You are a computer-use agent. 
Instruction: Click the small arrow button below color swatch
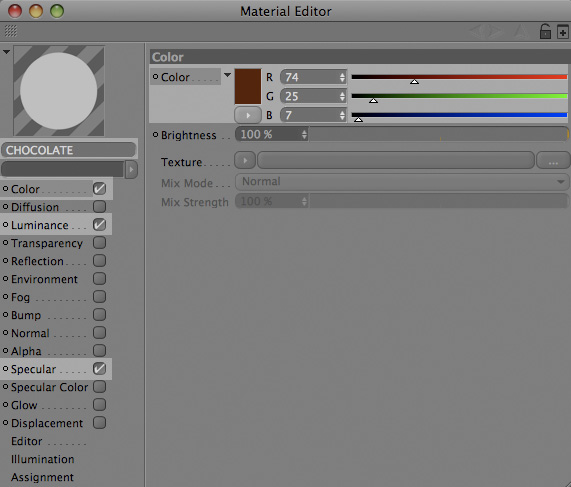[x=248, y=115]
